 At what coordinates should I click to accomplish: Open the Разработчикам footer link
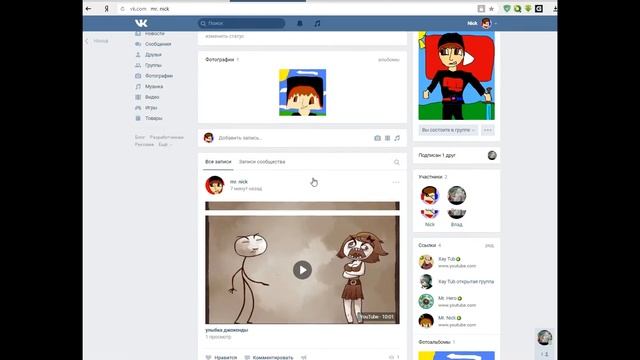(x=167, y=137)
